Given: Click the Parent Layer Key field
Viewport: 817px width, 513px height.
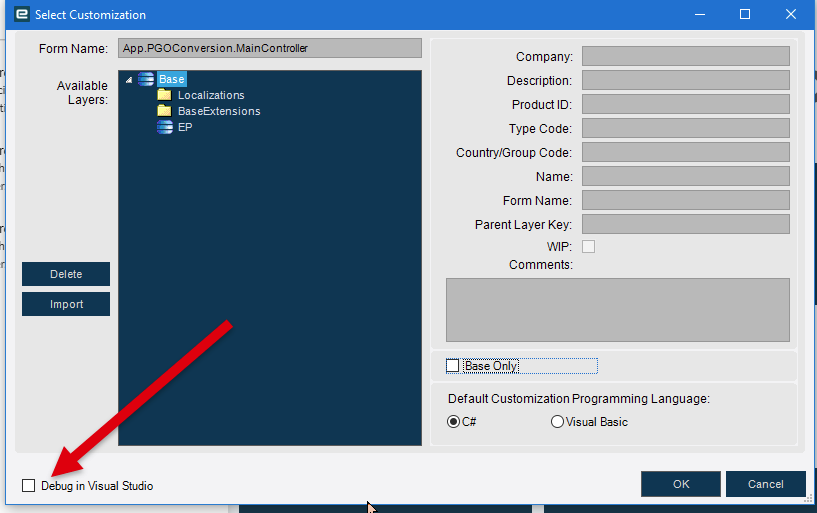Looking at the screenshot, I should pos(686,224).
